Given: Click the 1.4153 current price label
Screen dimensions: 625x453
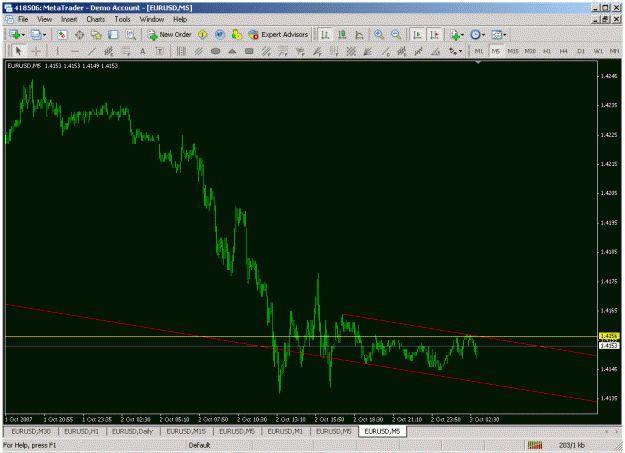Looking at the screenshot, I should coord(609,346).
